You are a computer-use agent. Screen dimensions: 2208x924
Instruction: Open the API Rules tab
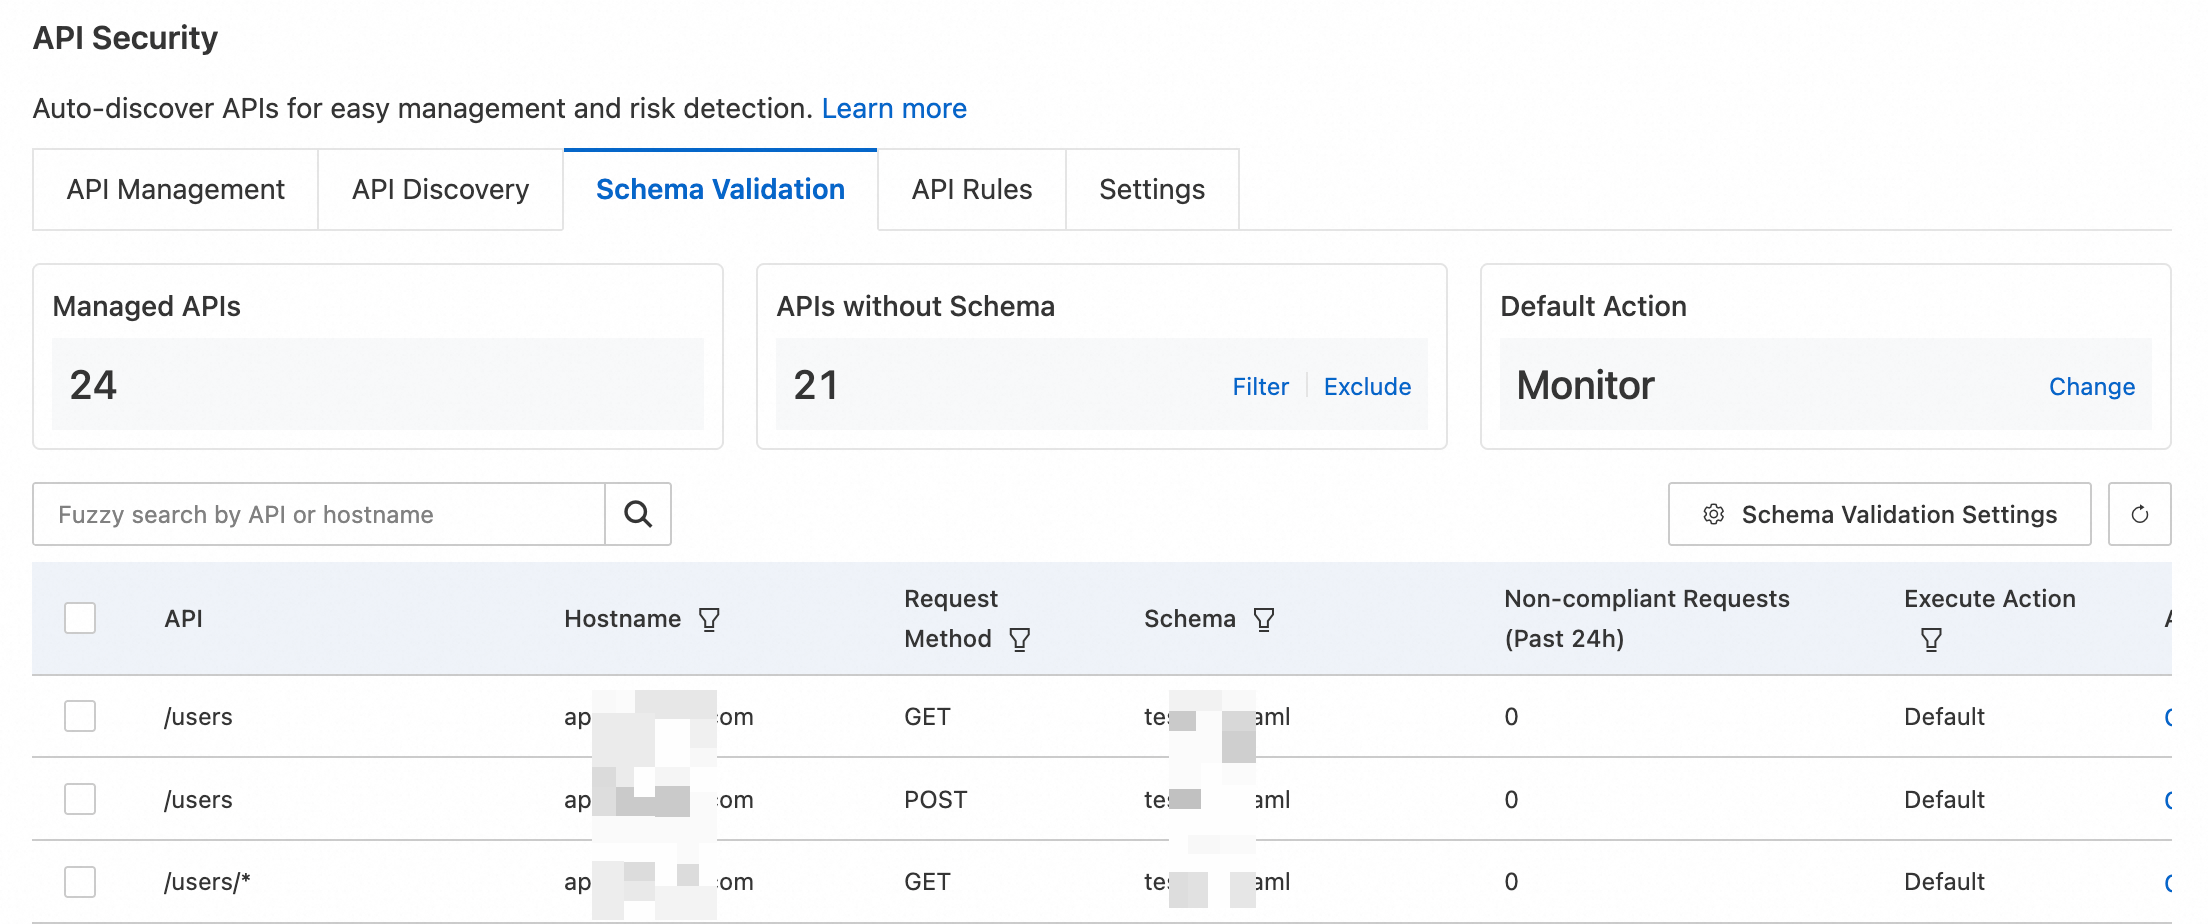pyautogui.click(x=971, y=190)
